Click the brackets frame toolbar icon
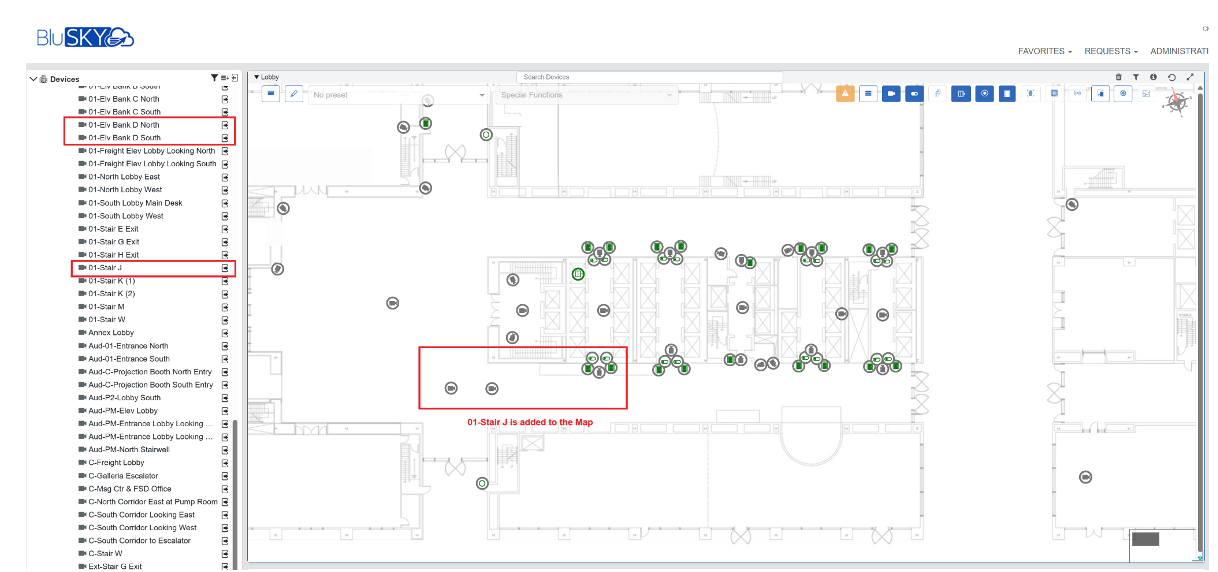 [1031, 93]
